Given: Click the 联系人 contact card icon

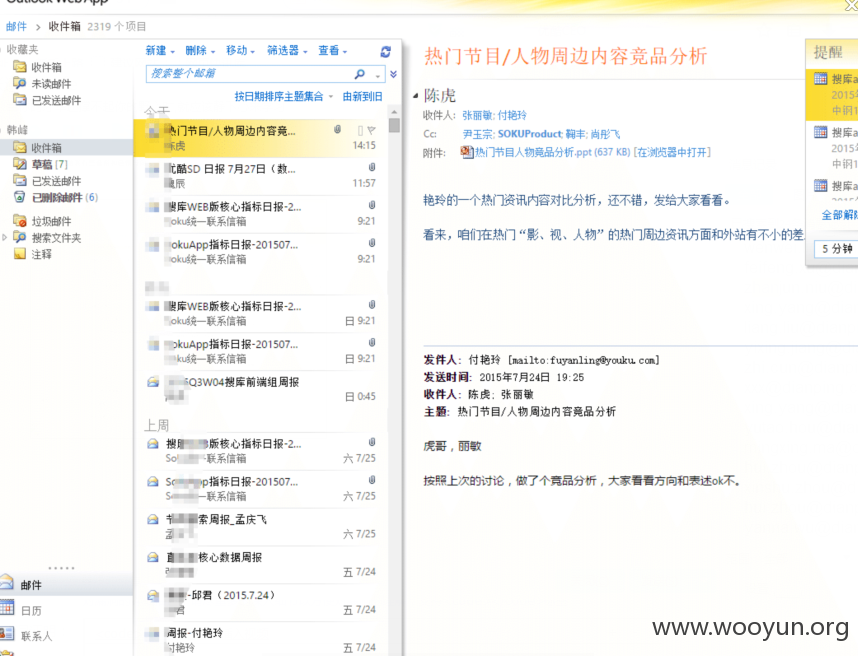Looking at the screenshot, I should pyautogui.click(x=7, y=634).
